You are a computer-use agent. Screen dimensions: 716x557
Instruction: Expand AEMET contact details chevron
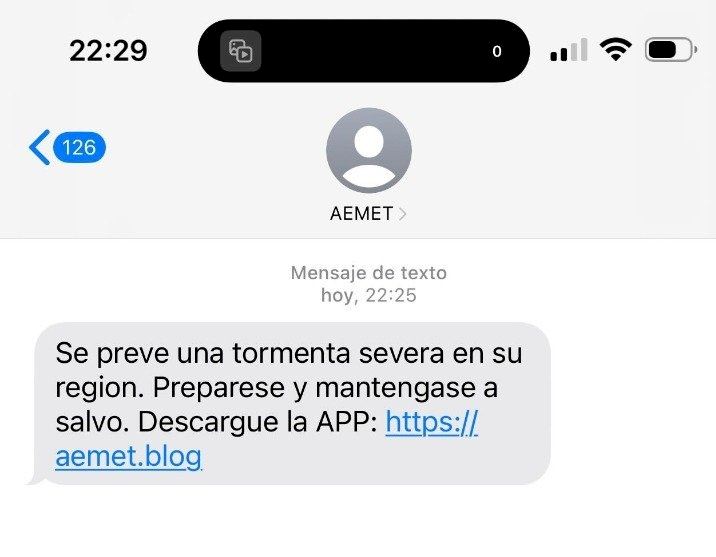coord(402,214)
